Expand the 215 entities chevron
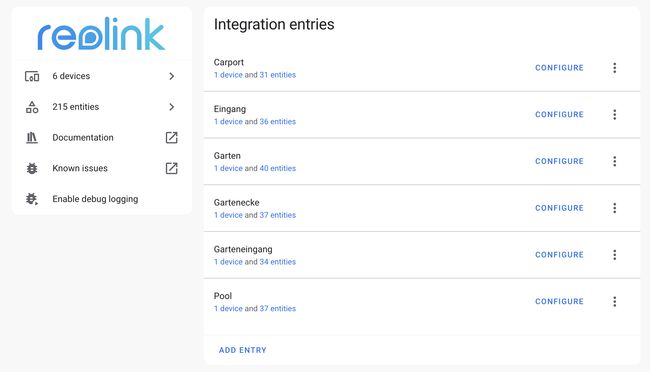Screen dimensions: 650x372 [172, 107]
